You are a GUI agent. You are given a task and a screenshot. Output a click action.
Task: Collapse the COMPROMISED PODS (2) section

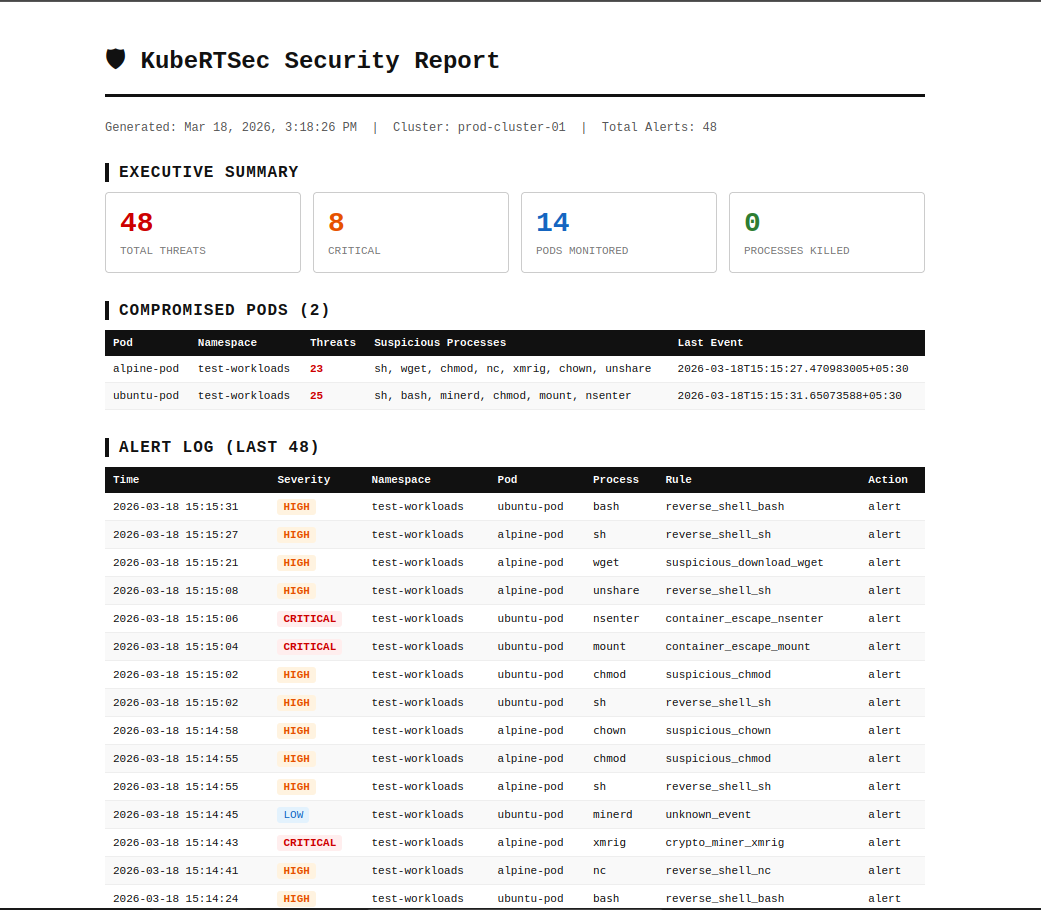225,310
